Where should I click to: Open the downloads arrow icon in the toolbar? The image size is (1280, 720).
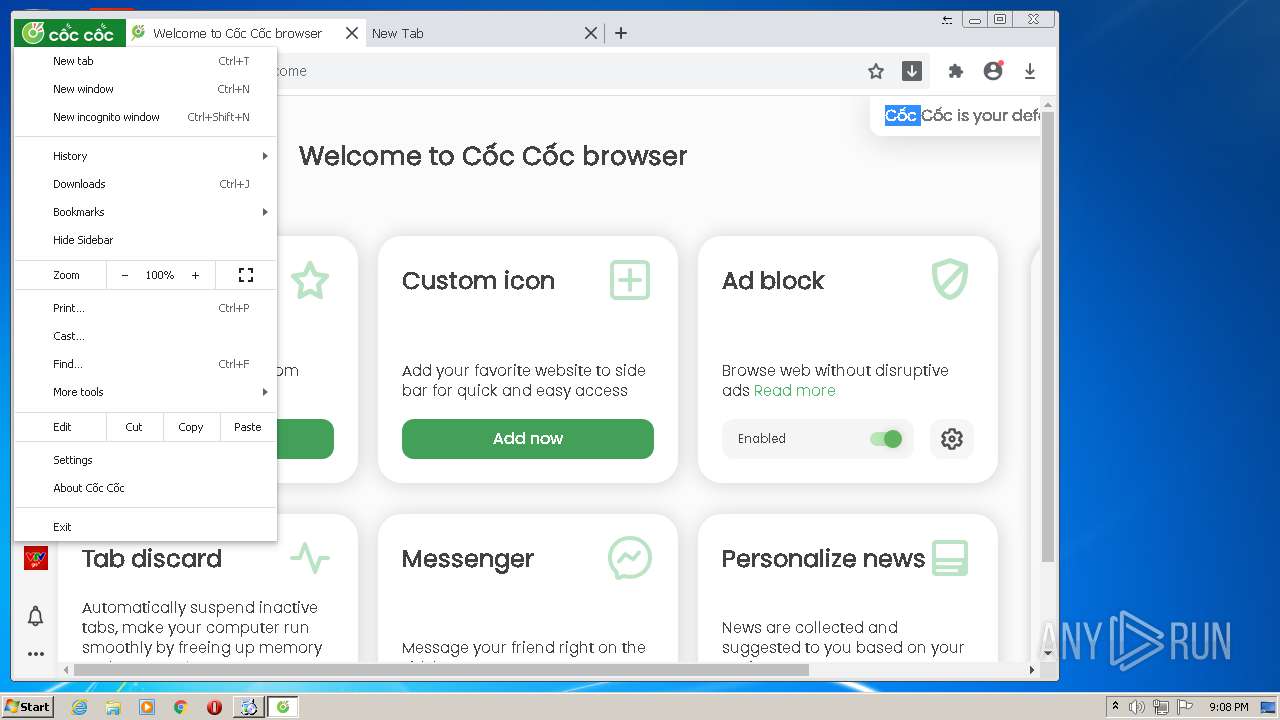pos(1030,71)
